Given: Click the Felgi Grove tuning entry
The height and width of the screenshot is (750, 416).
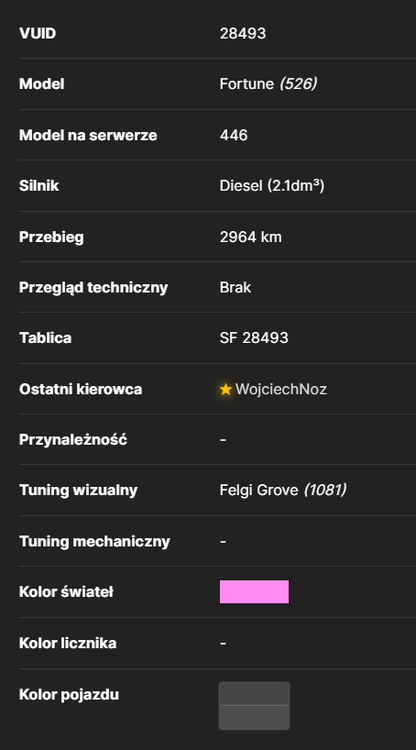Looking at the screenshot, I should click(259, 490).
